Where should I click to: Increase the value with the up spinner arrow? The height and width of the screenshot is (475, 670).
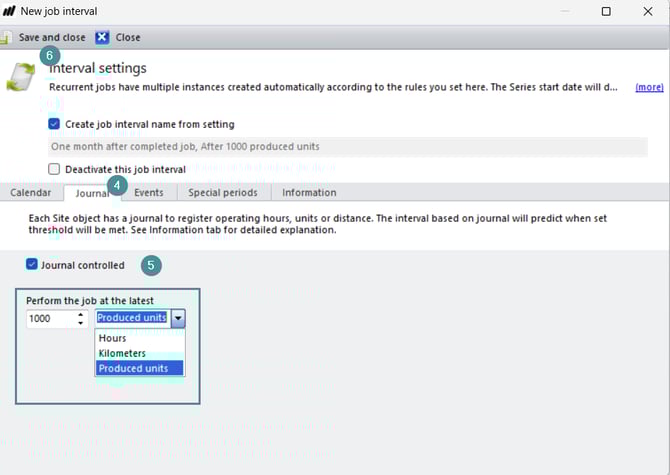(x=80, y=314)
